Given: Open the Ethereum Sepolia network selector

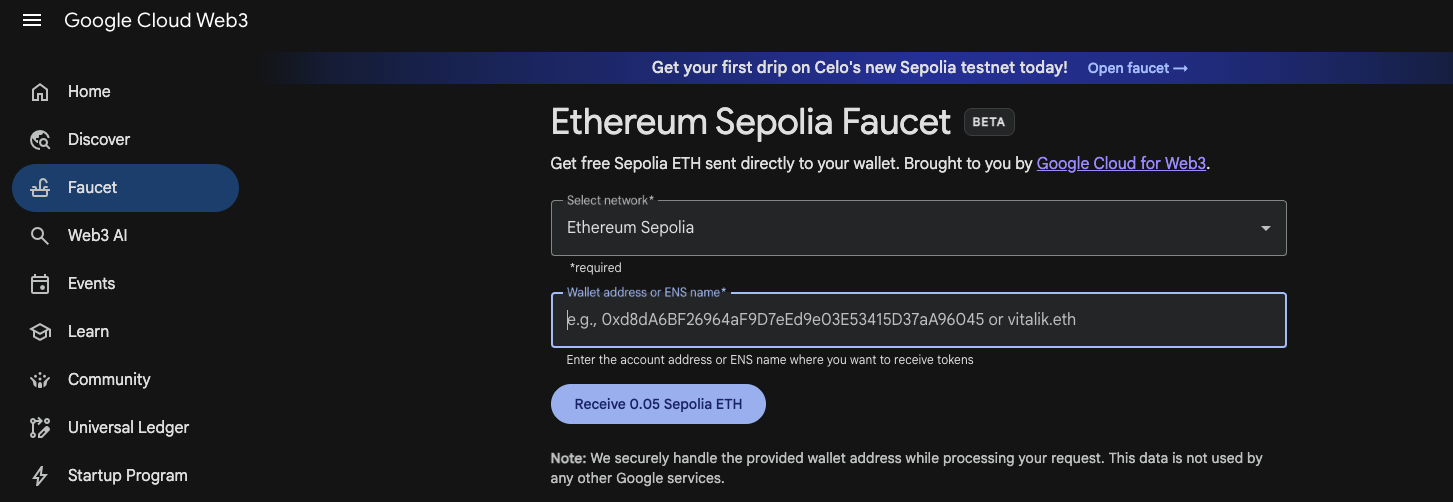Looking at the screenshot, I should pos(900,228).
